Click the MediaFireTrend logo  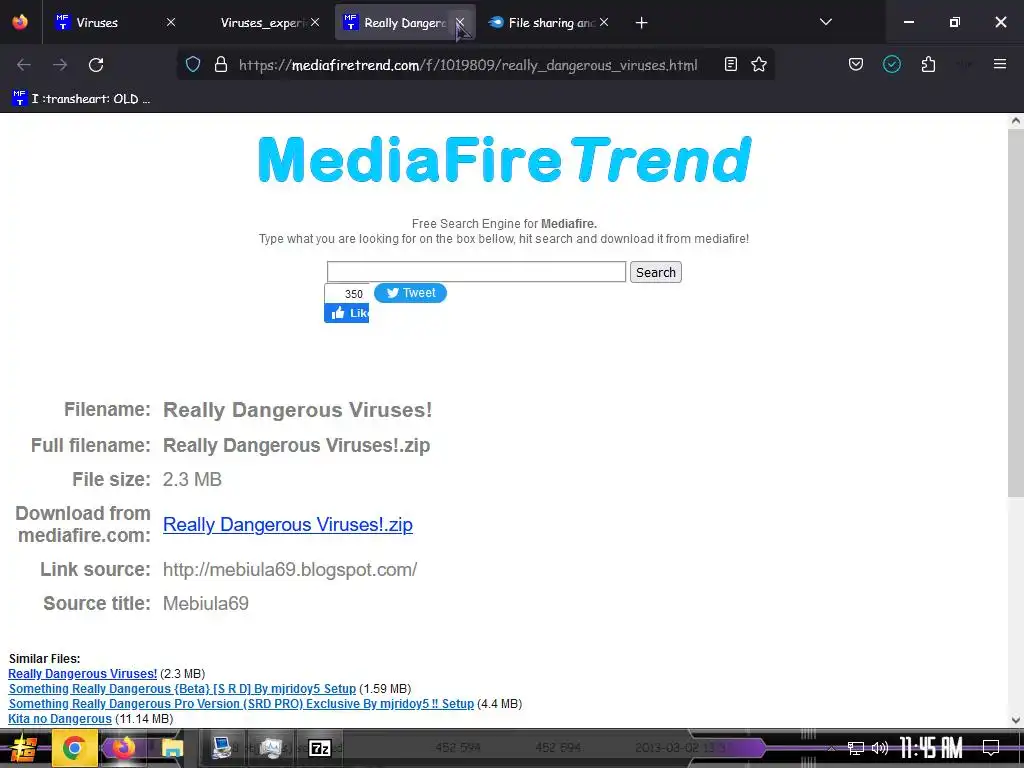pyautogui.click(x=504, y=160)
